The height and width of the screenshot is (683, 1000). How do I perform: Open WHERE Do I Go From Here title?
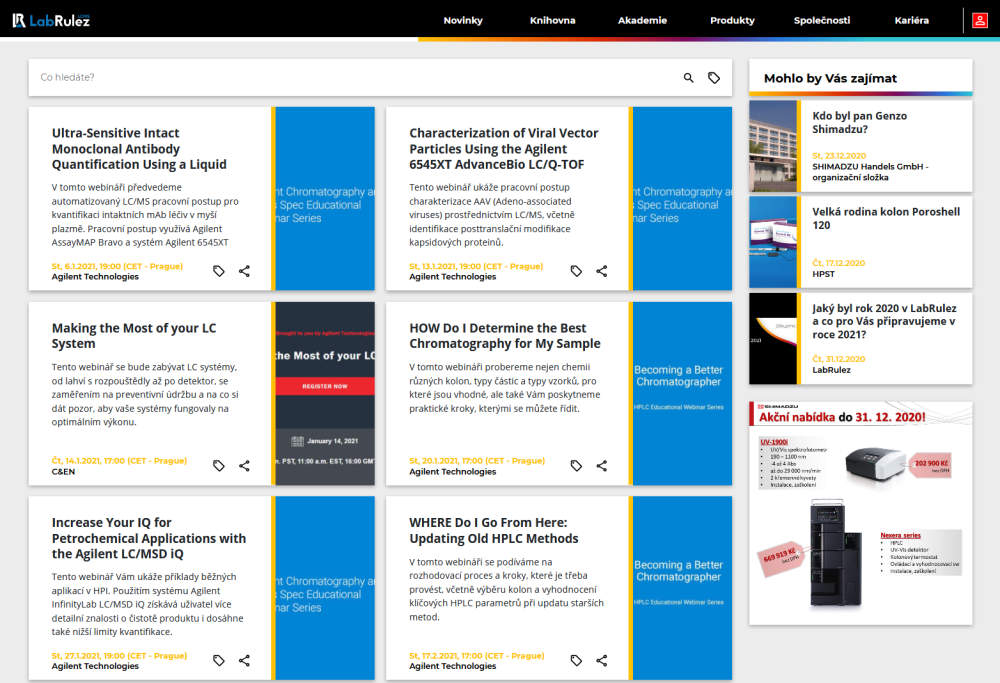[x=494, y=531]
